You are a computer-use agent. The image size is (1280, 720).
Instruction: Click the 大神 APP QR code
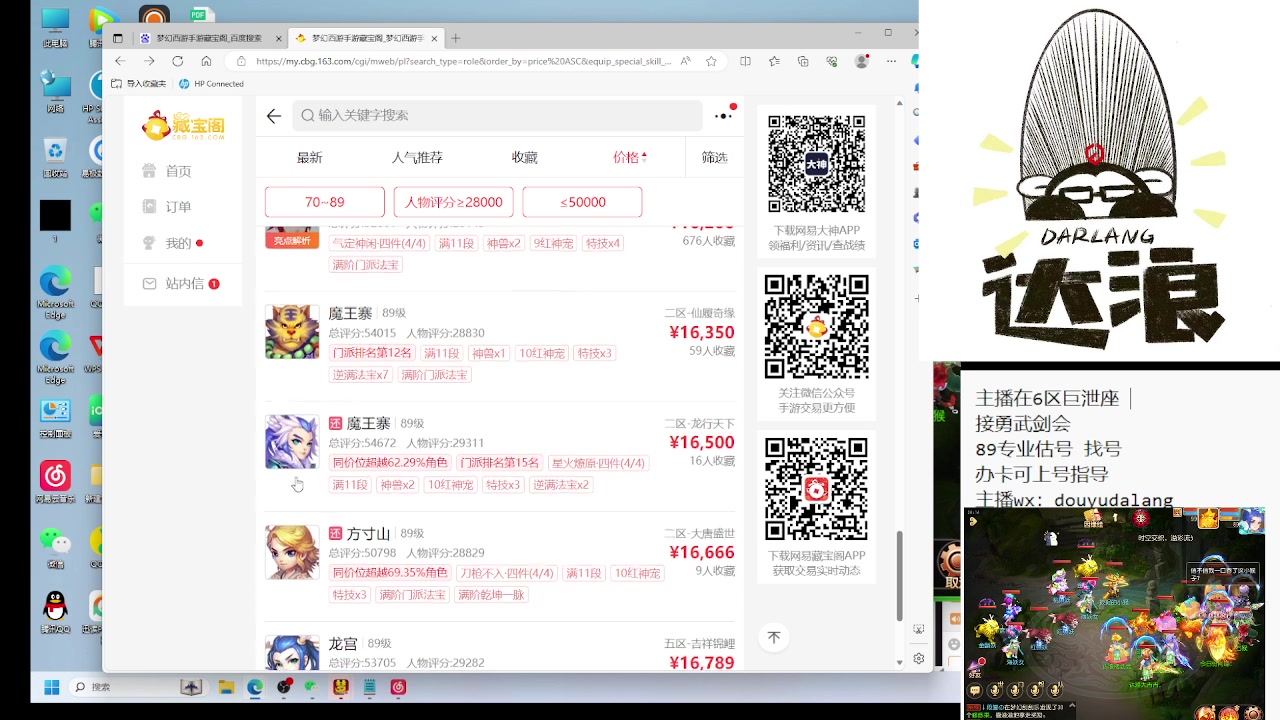point(816,163)
